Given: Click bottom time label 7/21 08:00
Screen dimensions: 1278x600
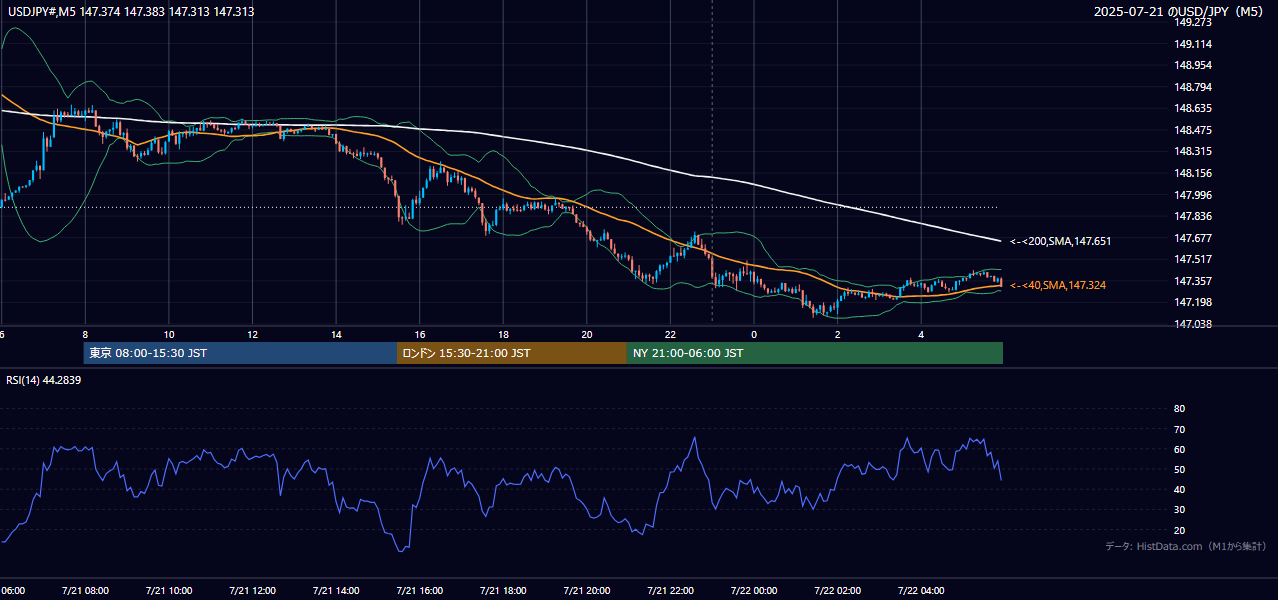Looking at the screenshot, I should 85,590.
